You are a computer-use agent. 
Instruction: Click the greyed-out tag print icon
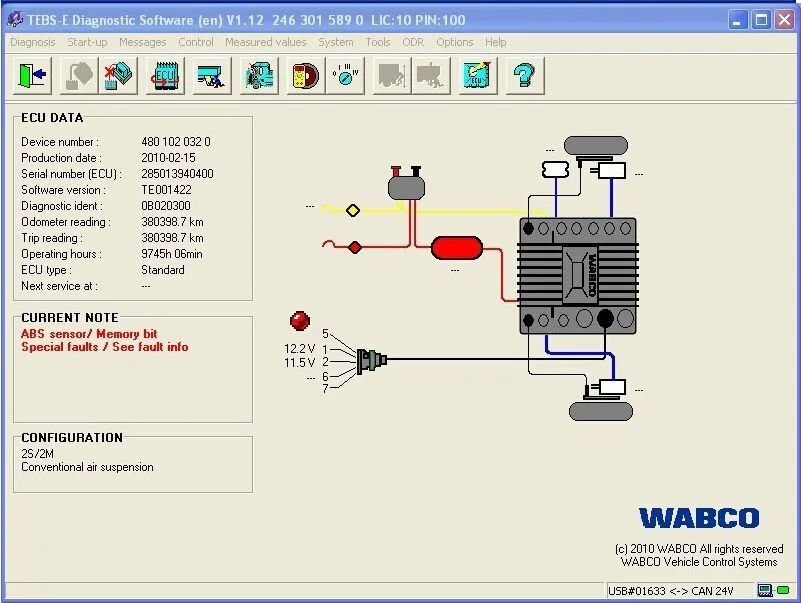point(79,76)
